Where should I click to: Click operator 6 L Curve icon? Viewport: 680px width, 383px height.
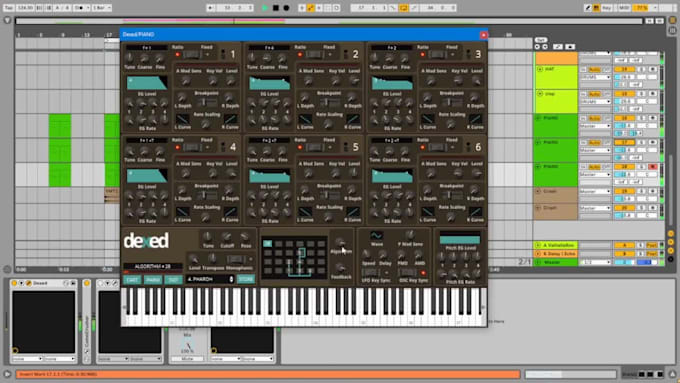pyautogui.click(x=428, y=212)
